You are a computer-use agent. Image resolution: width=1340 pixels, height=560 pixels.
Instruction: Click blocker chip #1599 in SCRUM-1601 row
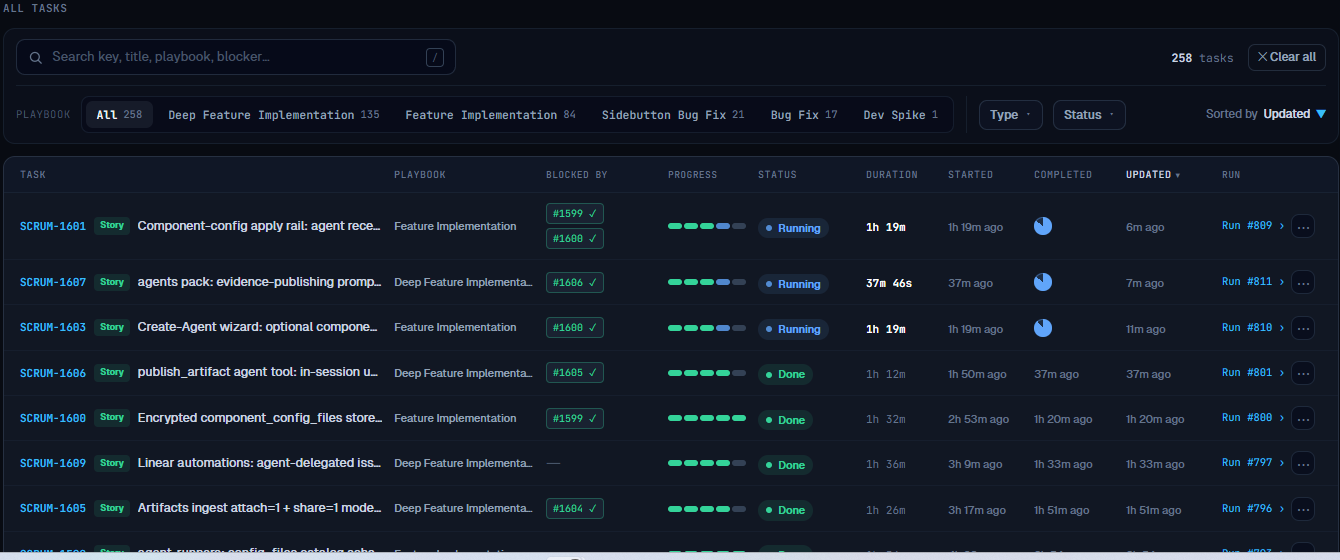(x=575, y=213)
